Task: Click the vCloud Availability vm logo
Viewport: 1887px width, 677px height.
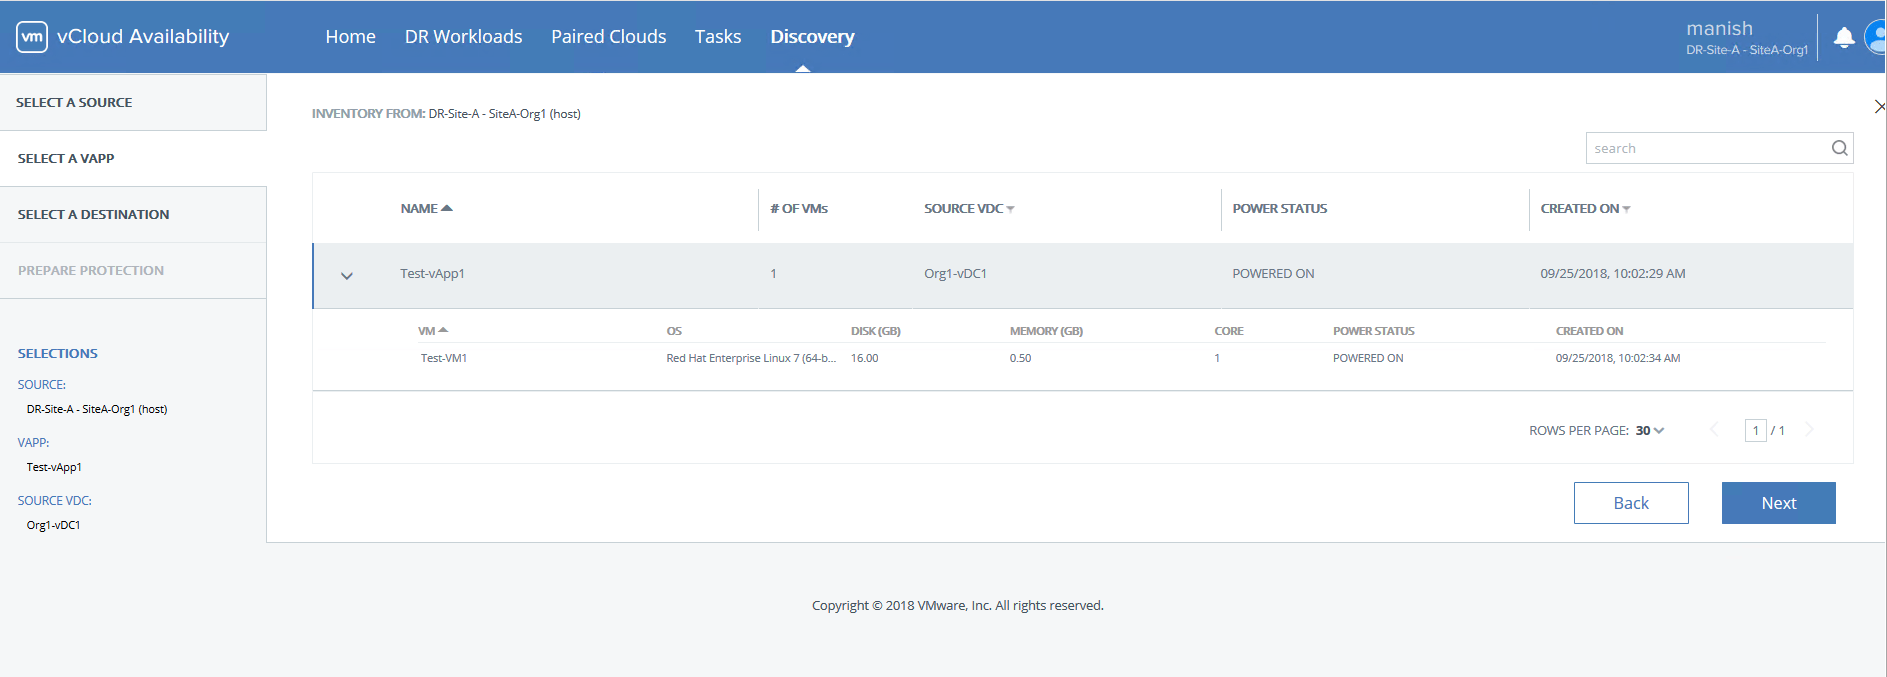Action: (32, 37)
